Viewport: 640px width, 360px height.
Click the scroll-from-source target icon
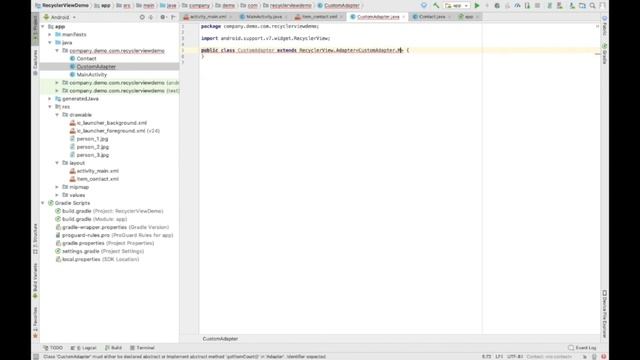pyautogui.click(x=142, y=17)
